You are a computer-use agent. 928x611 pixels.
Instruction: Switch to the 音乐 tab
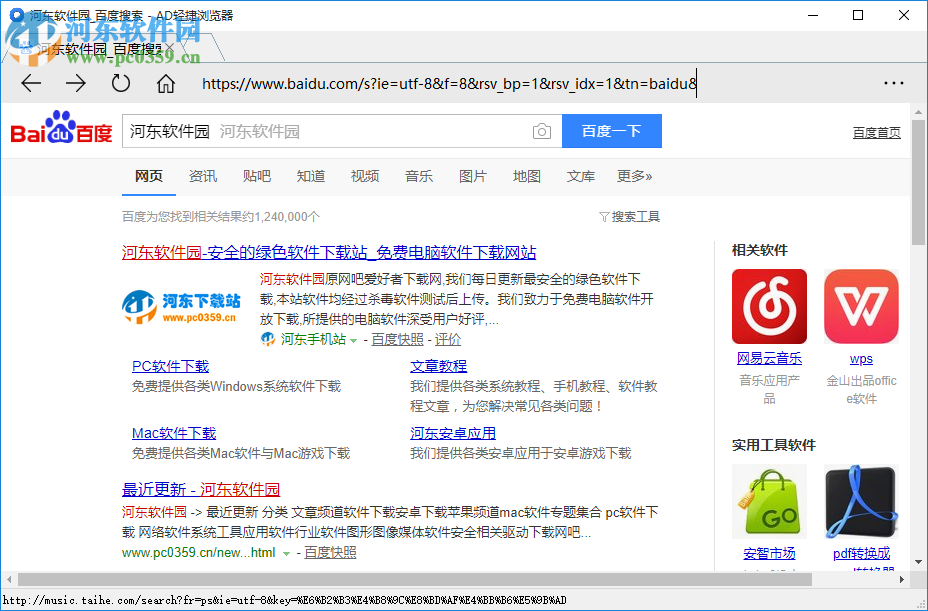tap(418, 176)
